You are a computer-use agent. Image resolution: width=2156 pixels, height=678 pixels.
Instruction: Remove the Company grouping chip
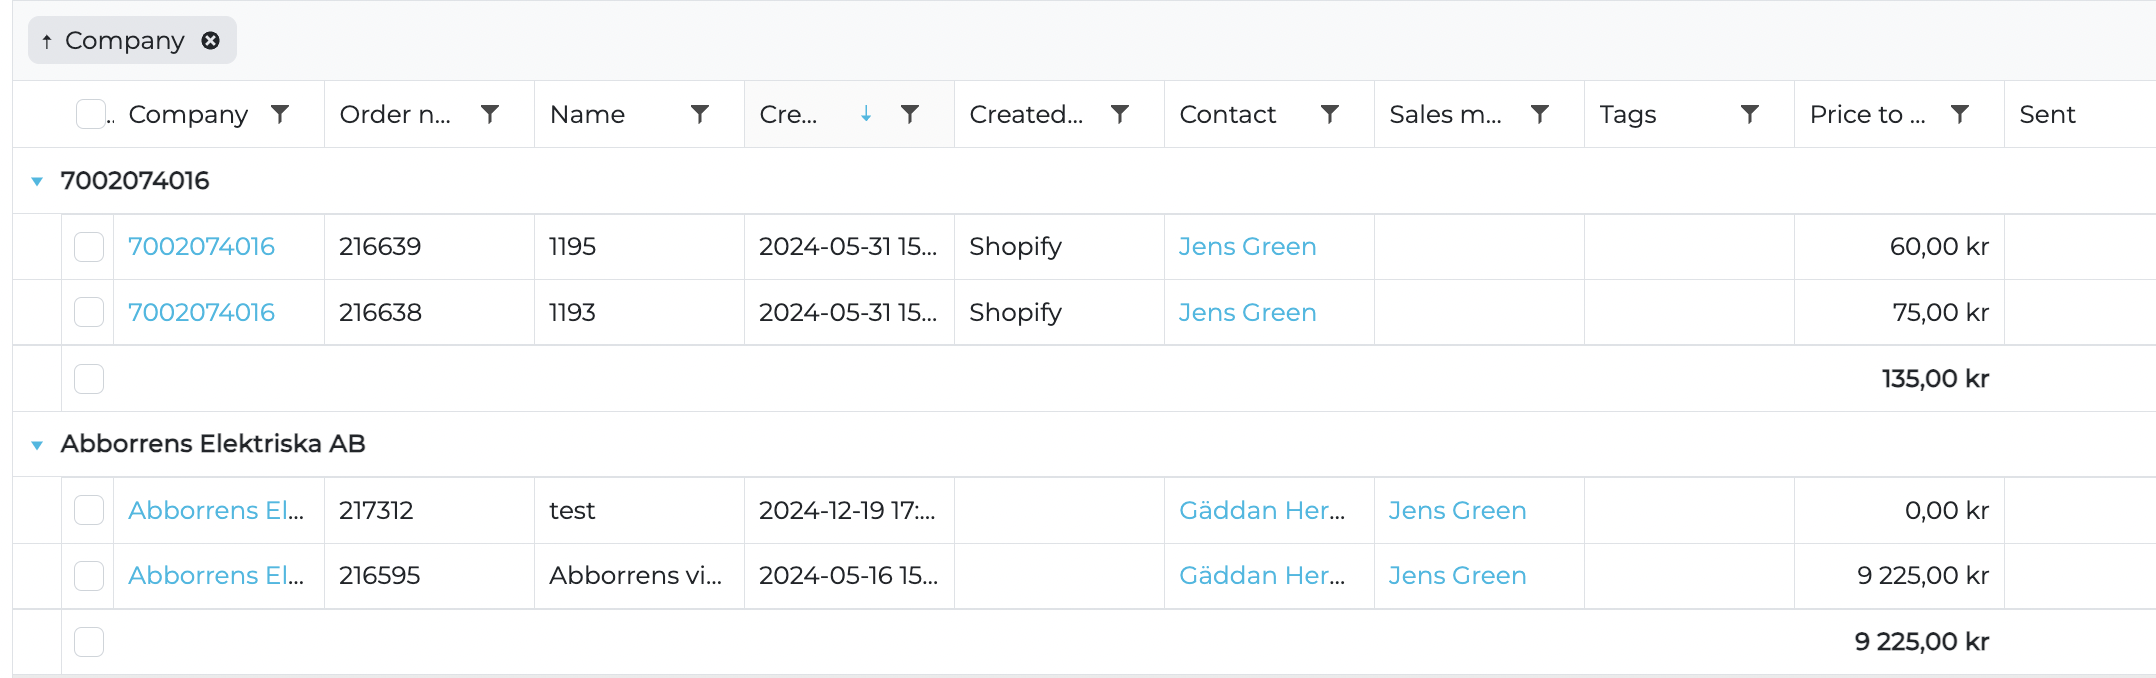[210, 41]
